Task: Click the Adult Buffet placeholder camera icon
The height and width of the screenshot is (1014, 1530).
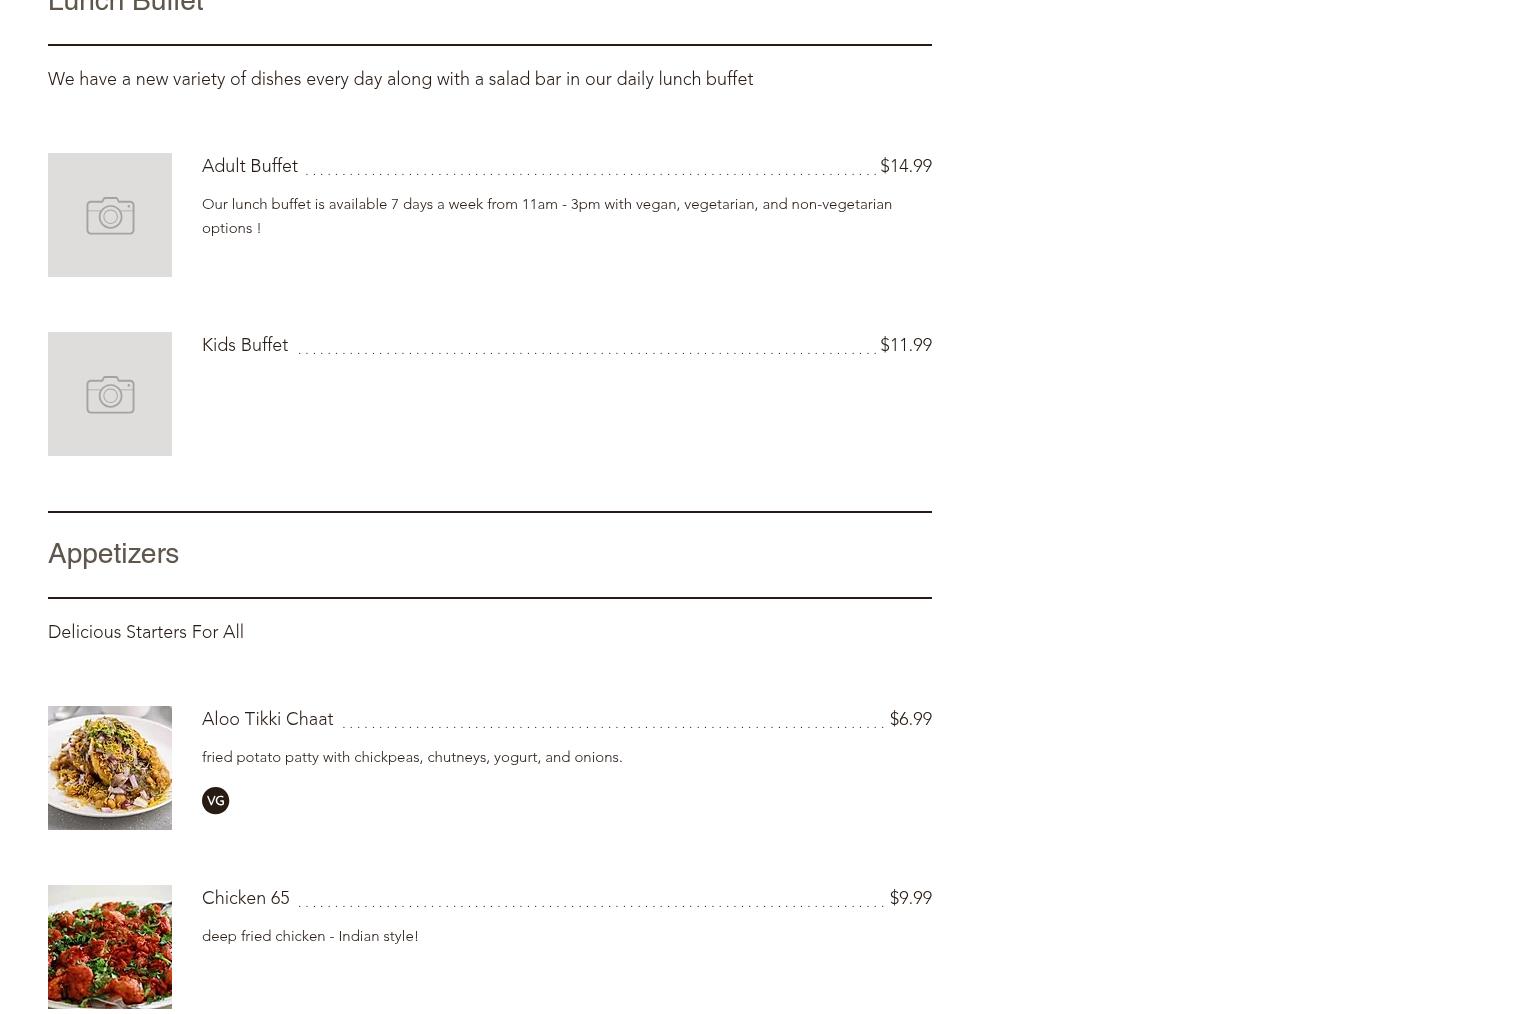Action: pyautogui.click(x=110, y=215)
